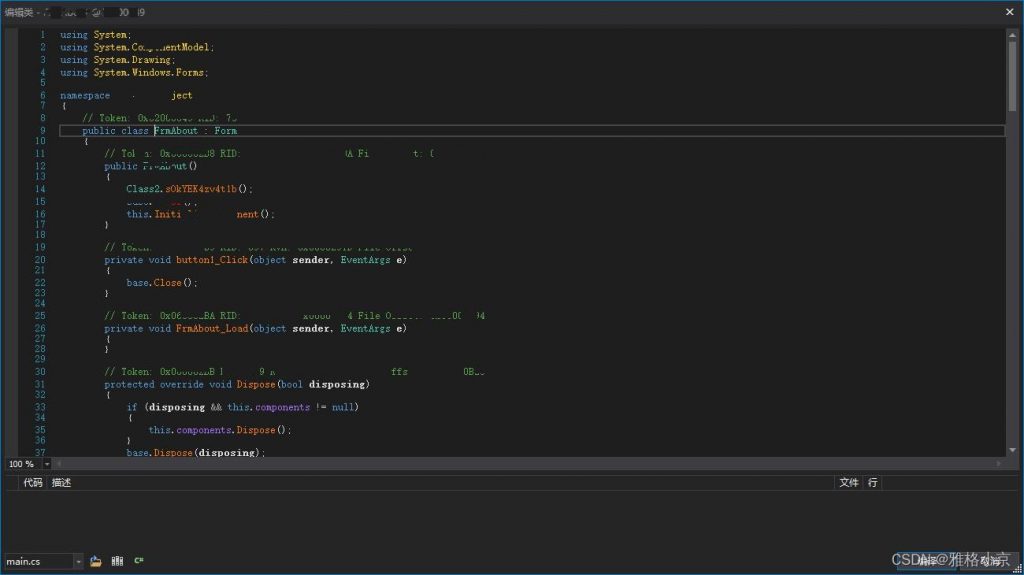
Task: Click the 'this.components.Dispose();' statement
Action: (219, 430)
